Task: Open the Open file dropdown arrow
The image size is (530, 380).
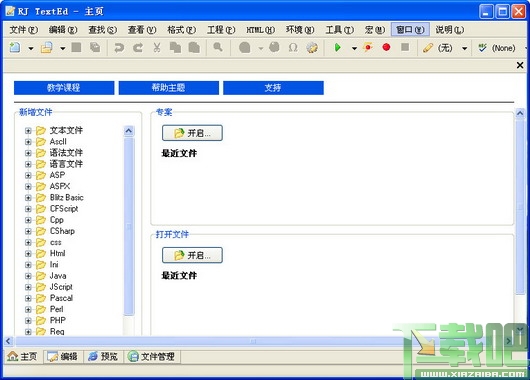Action: click(63, 48)
